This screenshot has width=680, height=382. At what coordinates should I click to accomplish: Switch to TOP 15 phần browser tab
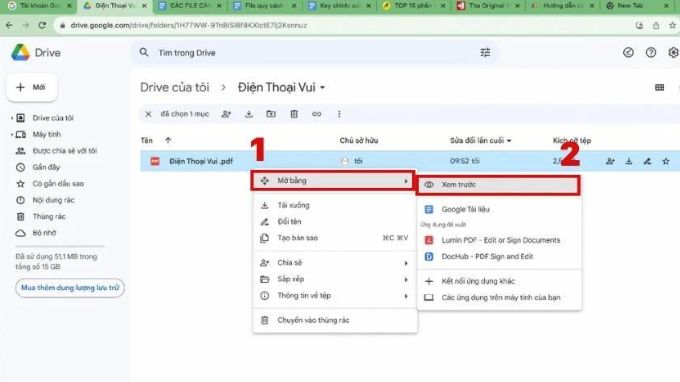point(415,6)
